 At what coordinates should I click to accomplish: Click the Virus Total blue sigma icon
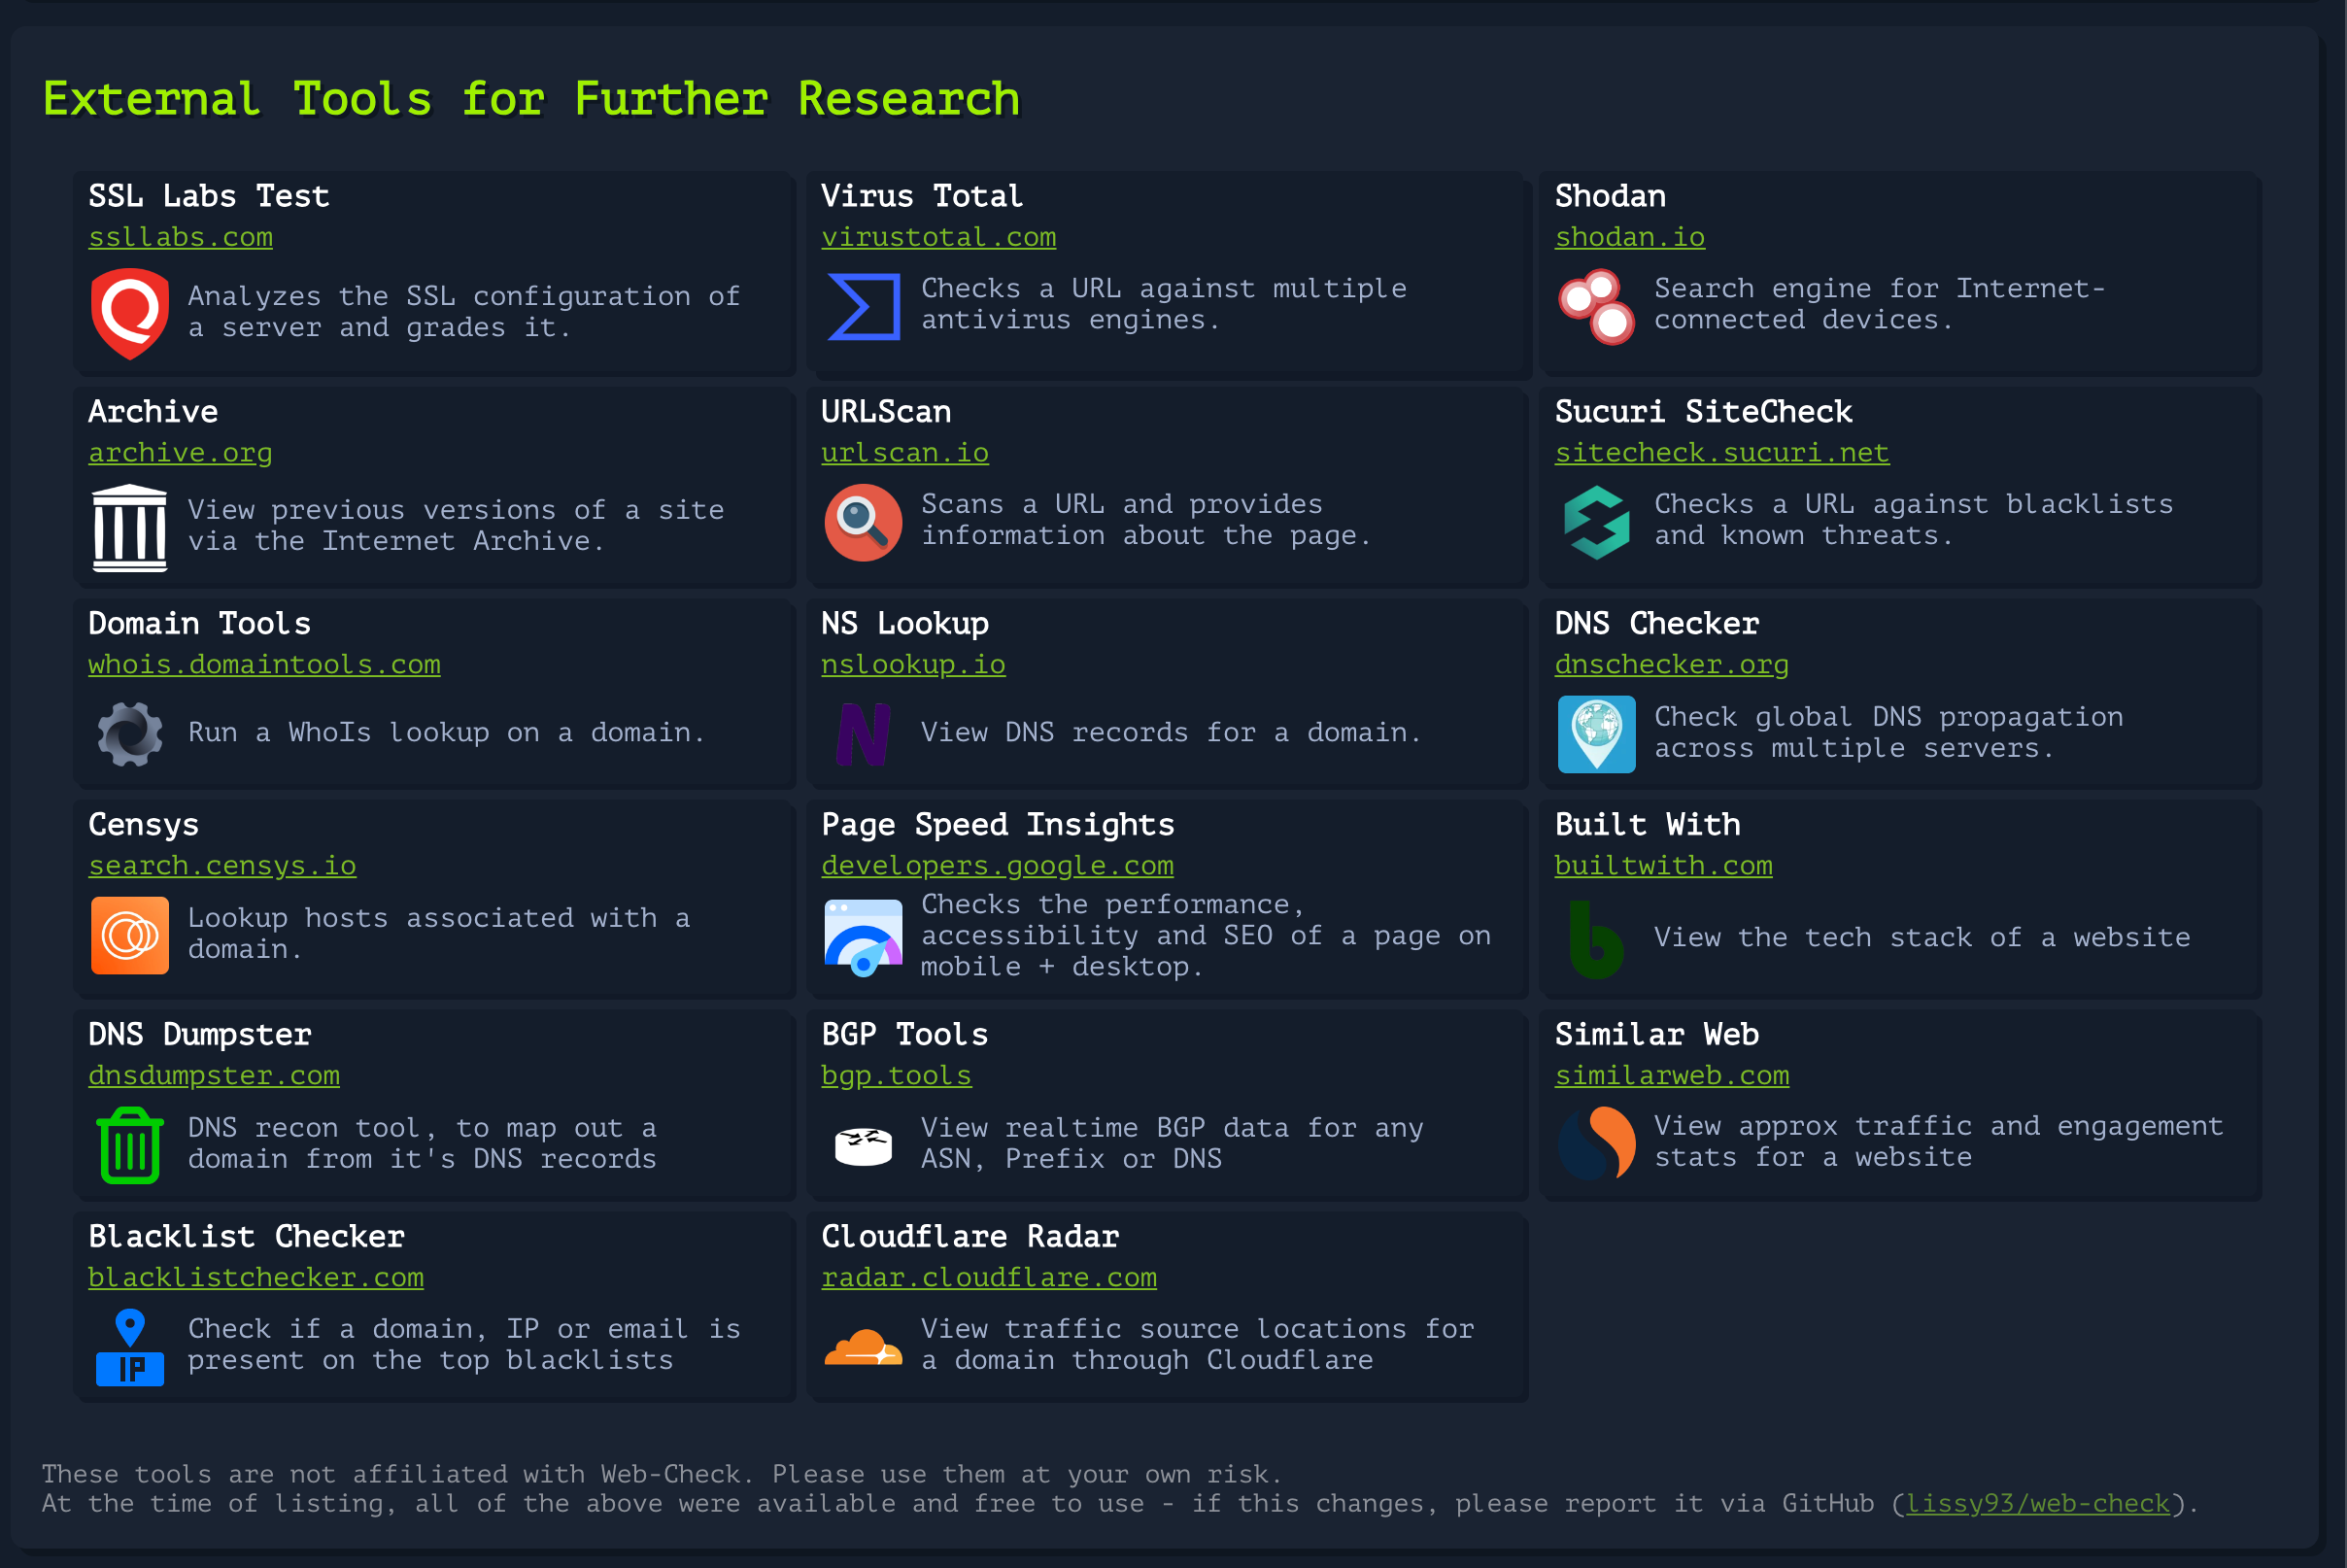tap(863, 306)
